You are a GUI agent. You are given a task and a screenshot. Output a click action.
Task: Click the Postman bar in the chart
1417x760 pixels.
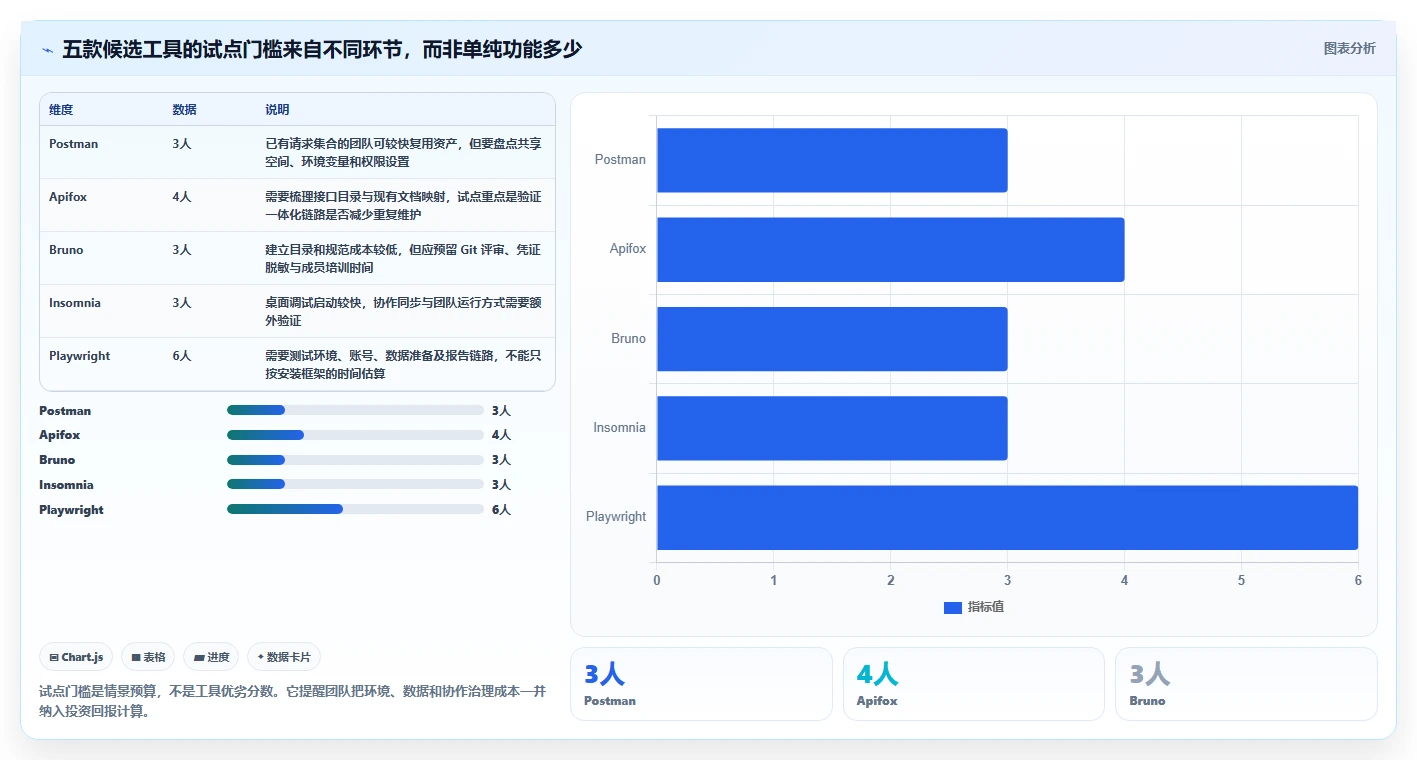[832, 160]
